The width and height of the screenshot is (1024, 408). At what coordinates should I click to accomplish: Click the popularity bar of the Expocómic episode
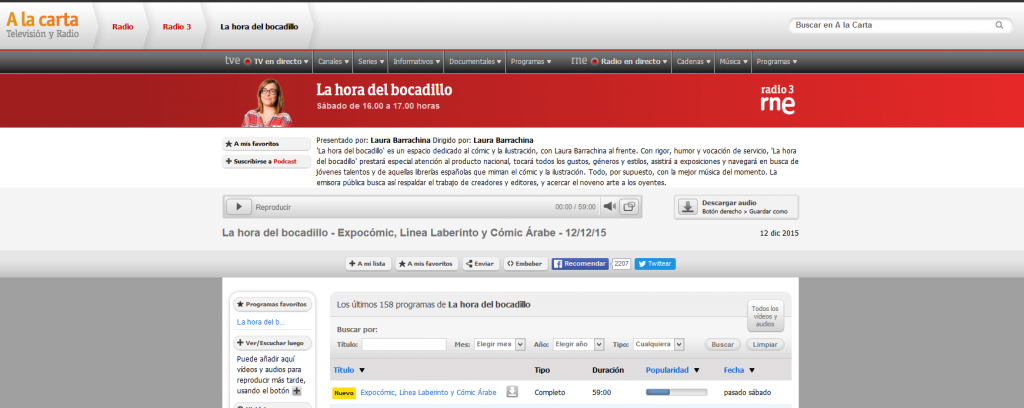pyautogui.click(x=677, y=392)
